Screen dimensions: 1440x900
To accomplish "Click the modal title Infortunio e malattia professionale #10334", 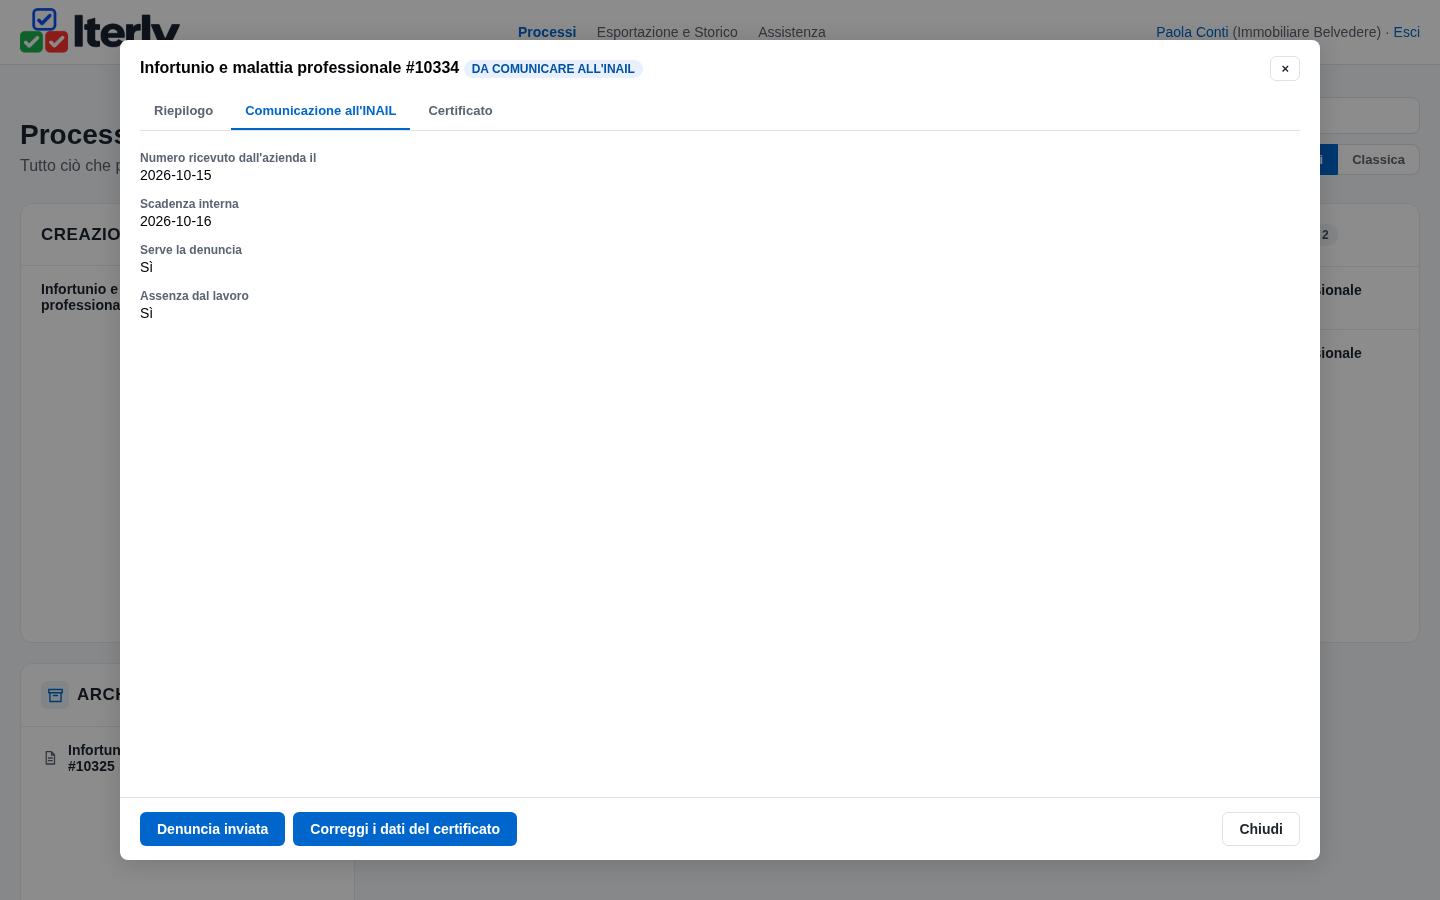I will click(299, 68).
